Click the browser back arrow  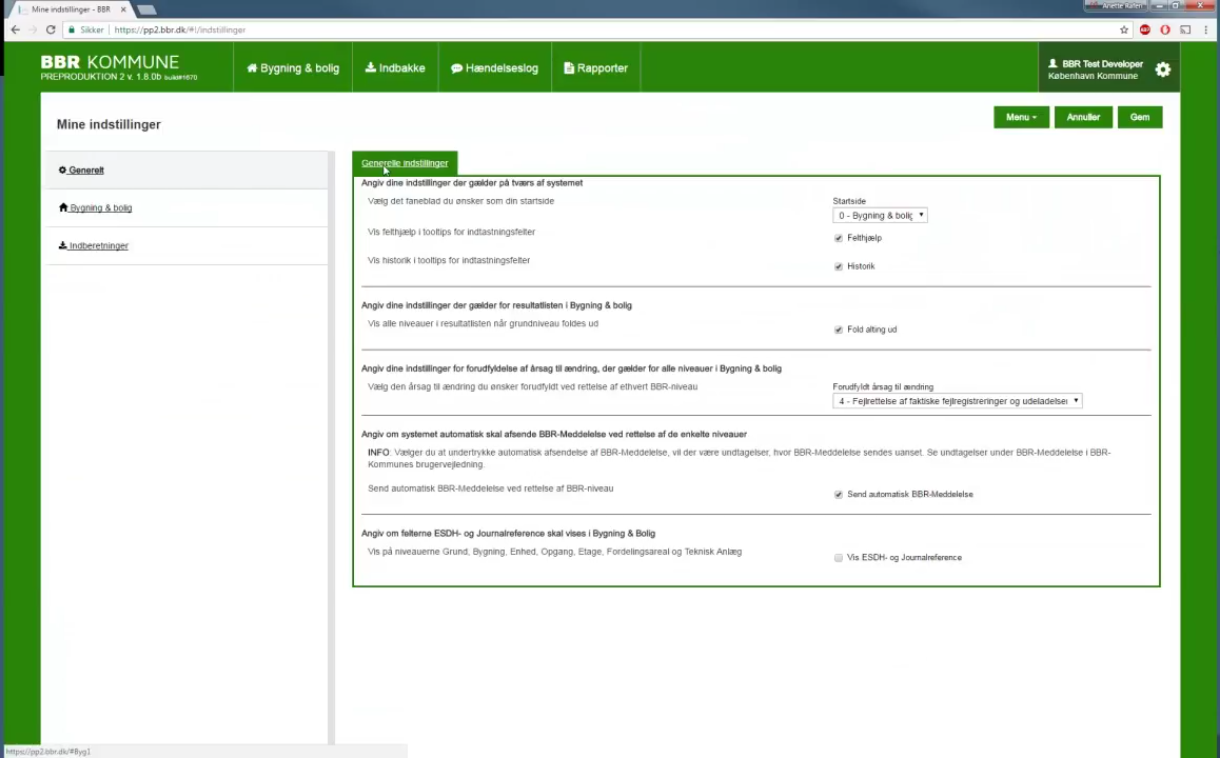click(15, 30)
